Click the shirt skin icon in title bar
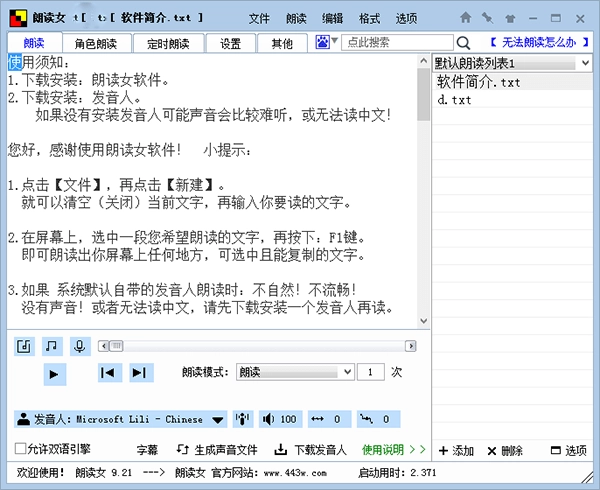The width and height of the screenshot is (600, 490). point(508,18)
